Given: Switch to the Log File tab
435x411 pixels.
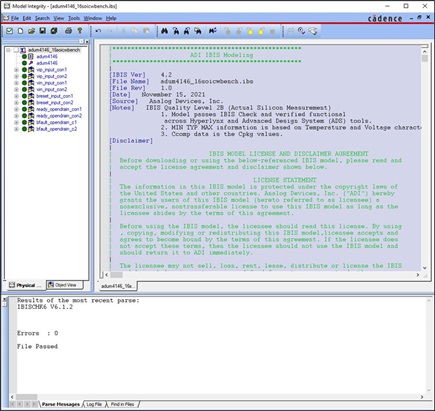Looking at the screenshot, I should pos(94,404).
